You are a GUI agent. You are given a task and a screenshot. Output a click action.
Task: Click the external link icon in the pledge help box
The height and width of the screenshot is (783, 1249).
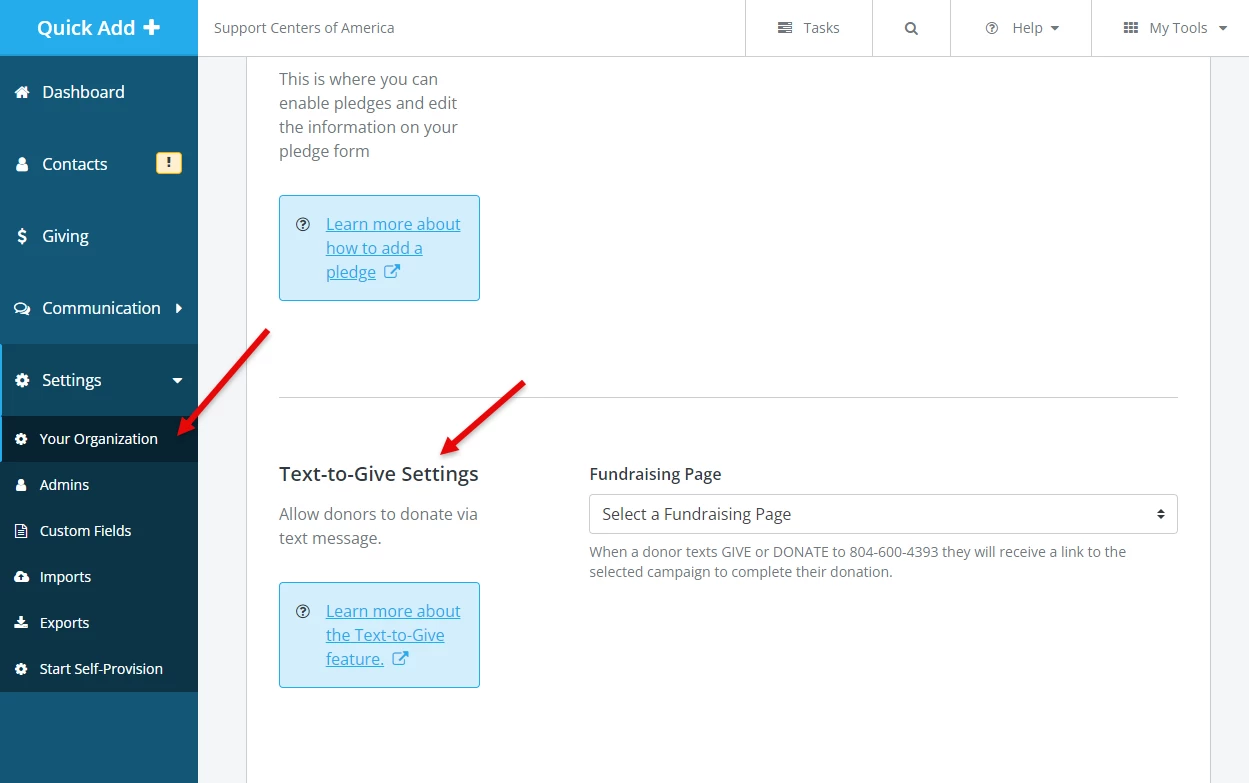pyautogui.click(x=390, y=271)
